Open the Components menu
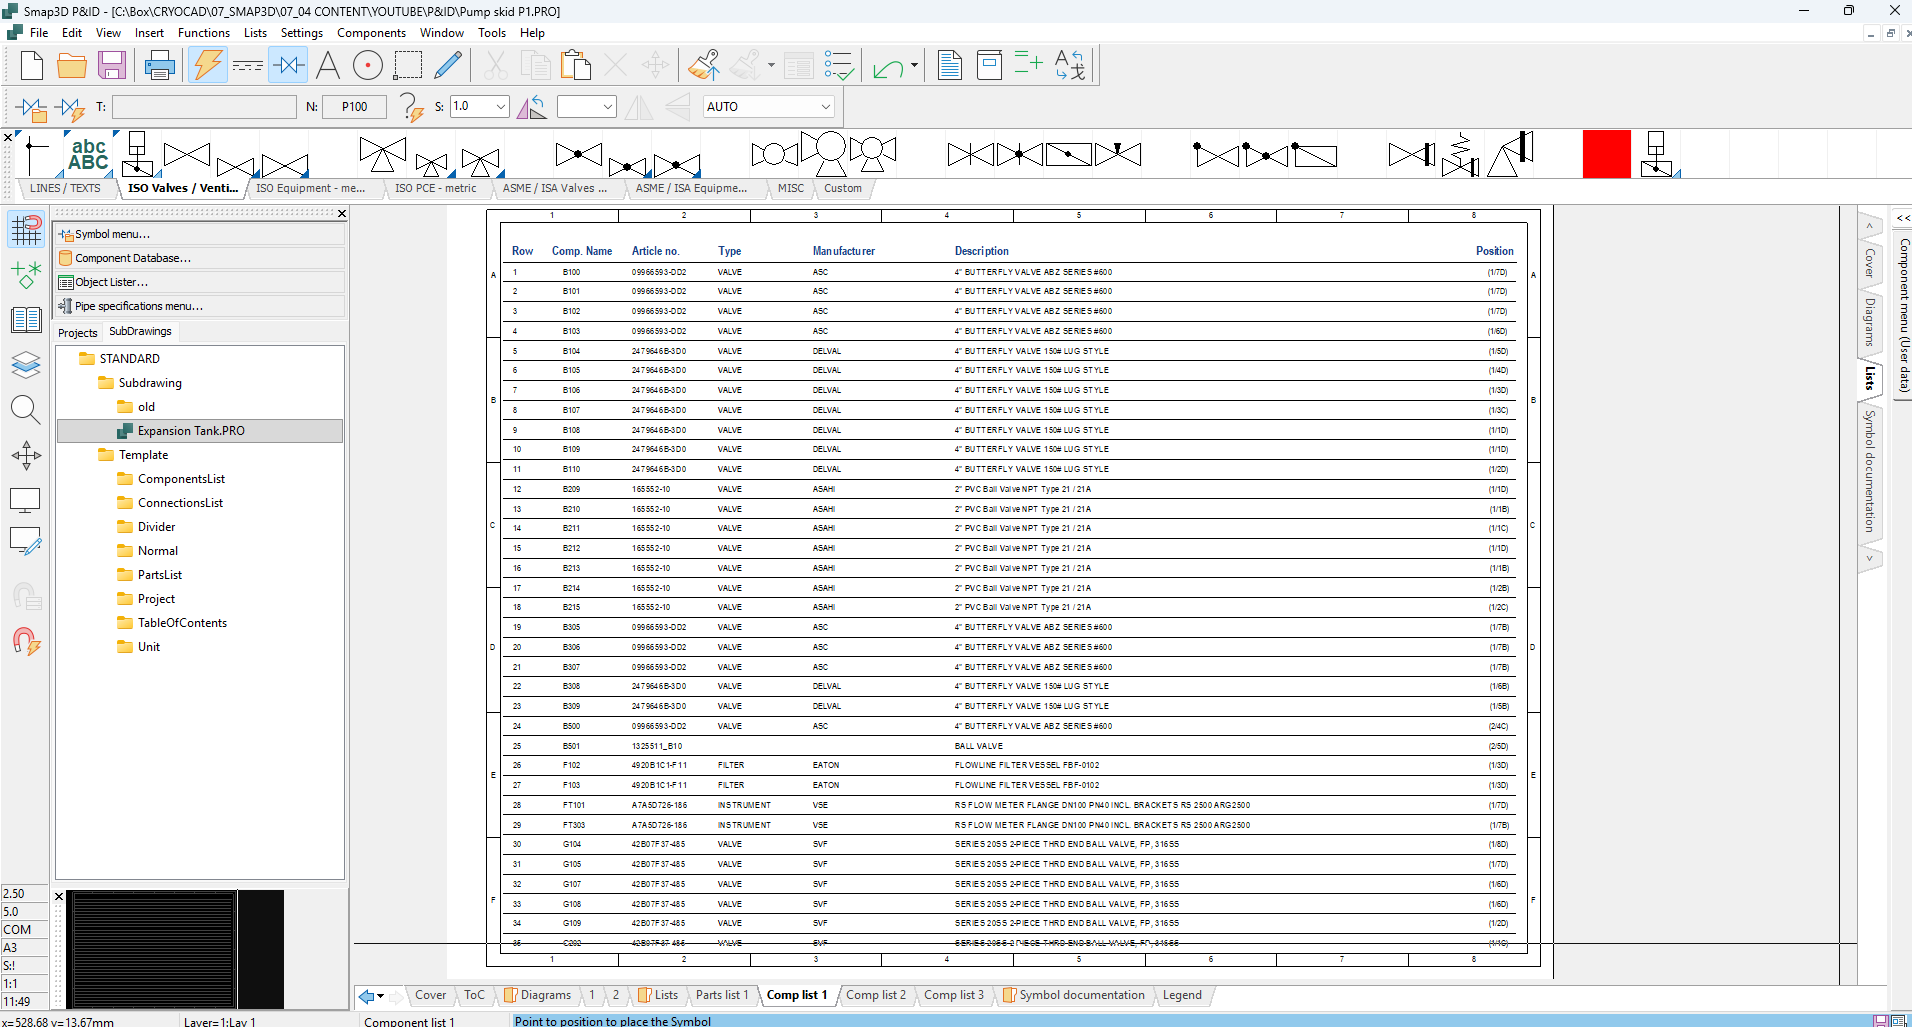Viewport: 1912px width, 1027px height. point(371,33)
